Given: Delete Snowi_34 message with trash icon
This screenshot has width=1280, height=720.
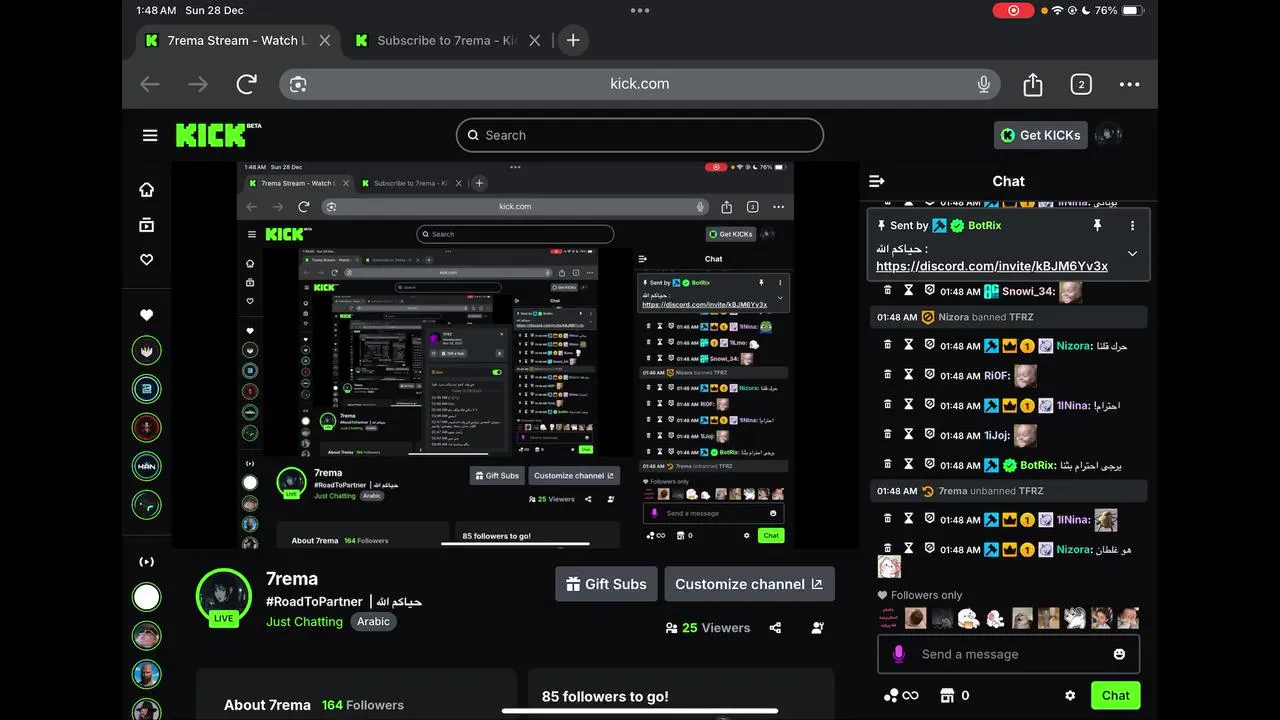Looking at the screenshot, I should pyautogui.click(x=887, y=291).
